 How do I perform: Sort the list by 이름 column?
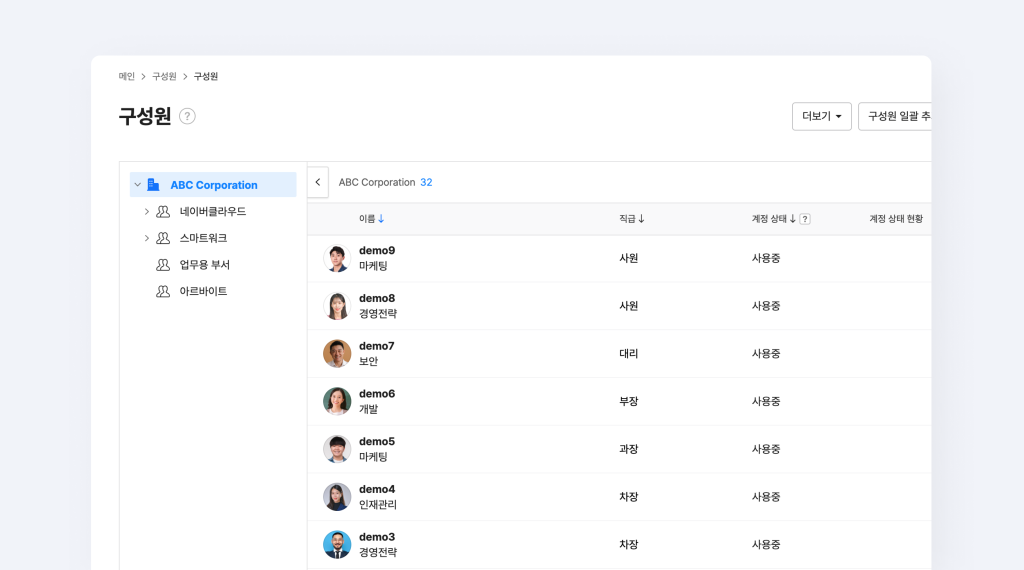(x=371, y=219)
